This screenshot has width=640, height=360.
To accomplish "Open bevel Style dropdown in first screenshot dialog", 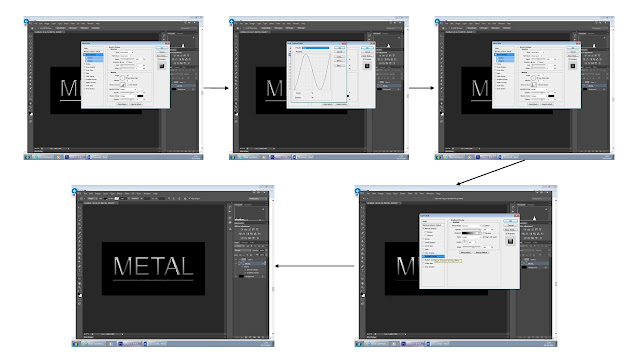I will [127, 52].
